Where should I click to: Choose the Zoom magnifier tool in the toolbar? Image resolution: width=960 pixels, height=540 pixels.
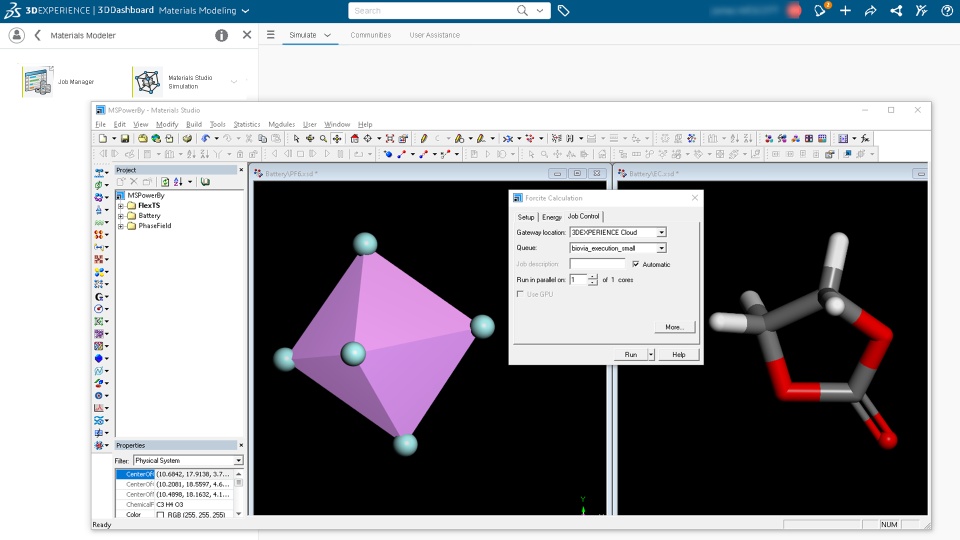point(323,139)
